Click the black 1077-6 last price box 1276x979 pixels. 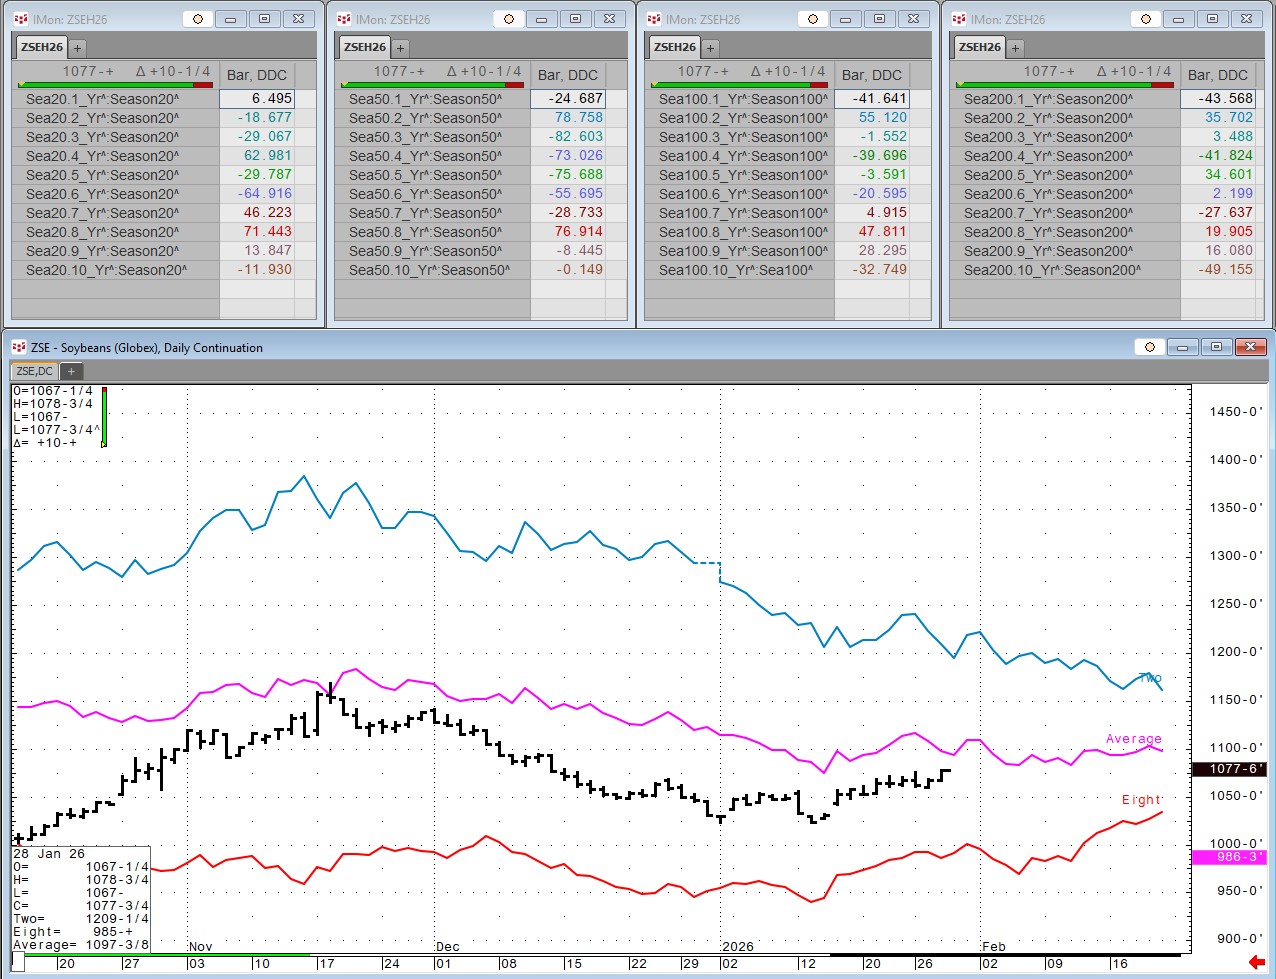[x=1231, y=770]
